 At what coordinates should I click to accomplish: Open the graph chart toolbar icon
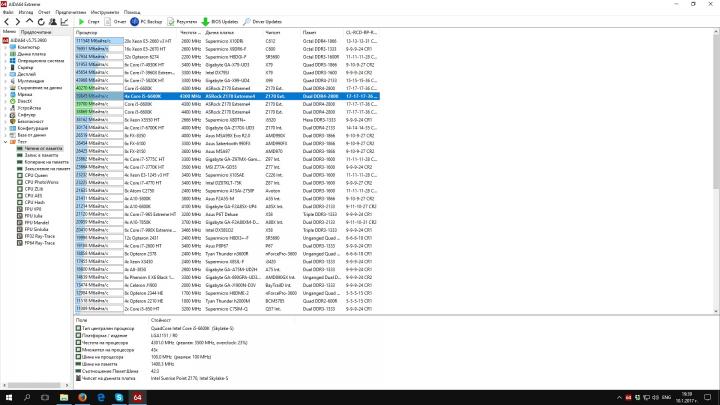coord(64,22)
